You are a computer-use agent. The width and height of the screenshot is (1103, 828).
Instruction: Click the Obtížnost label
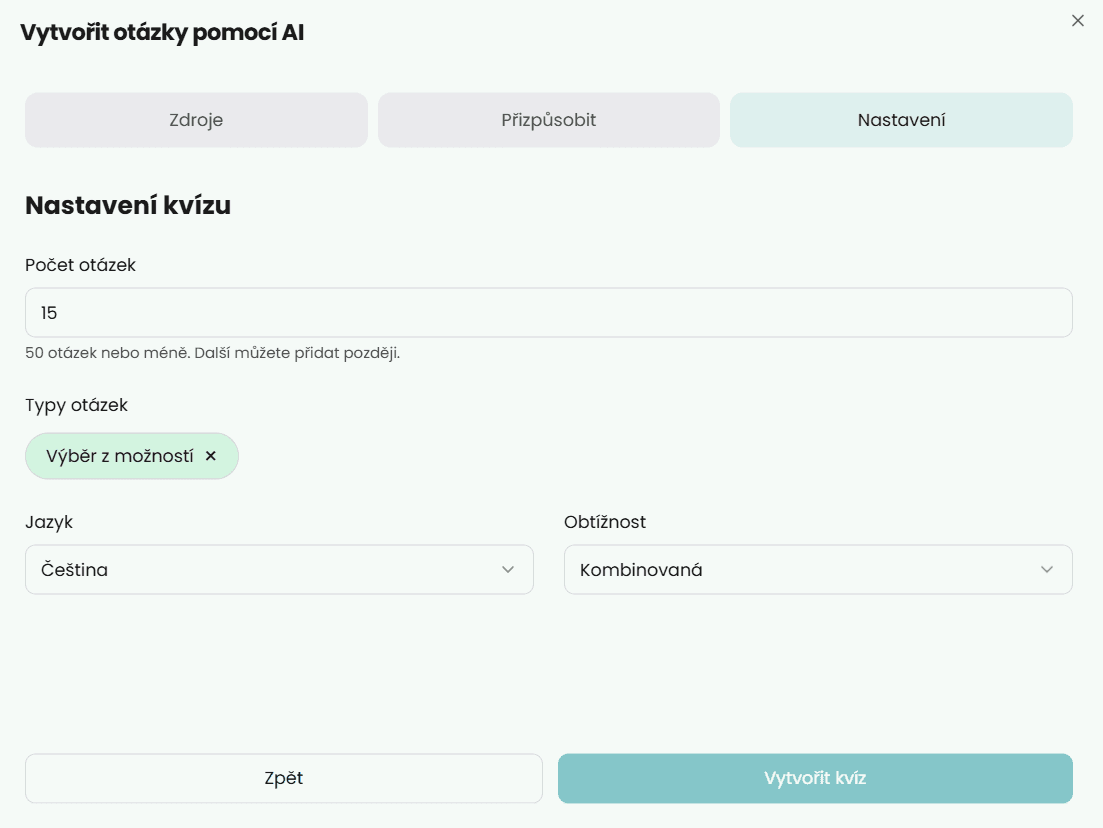[605, 522]
